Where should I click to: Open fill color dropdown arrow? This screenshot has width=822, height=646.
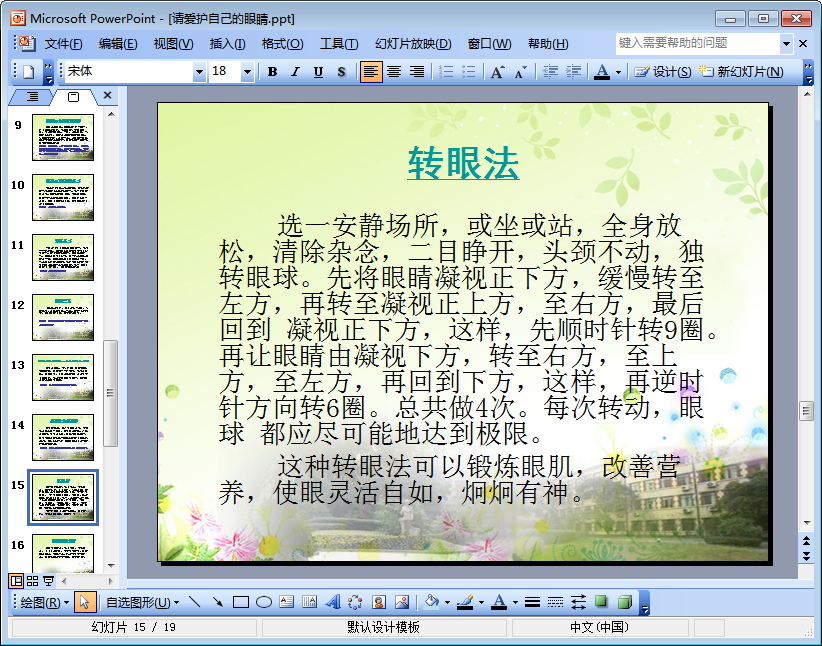click(x=447, y=602)
